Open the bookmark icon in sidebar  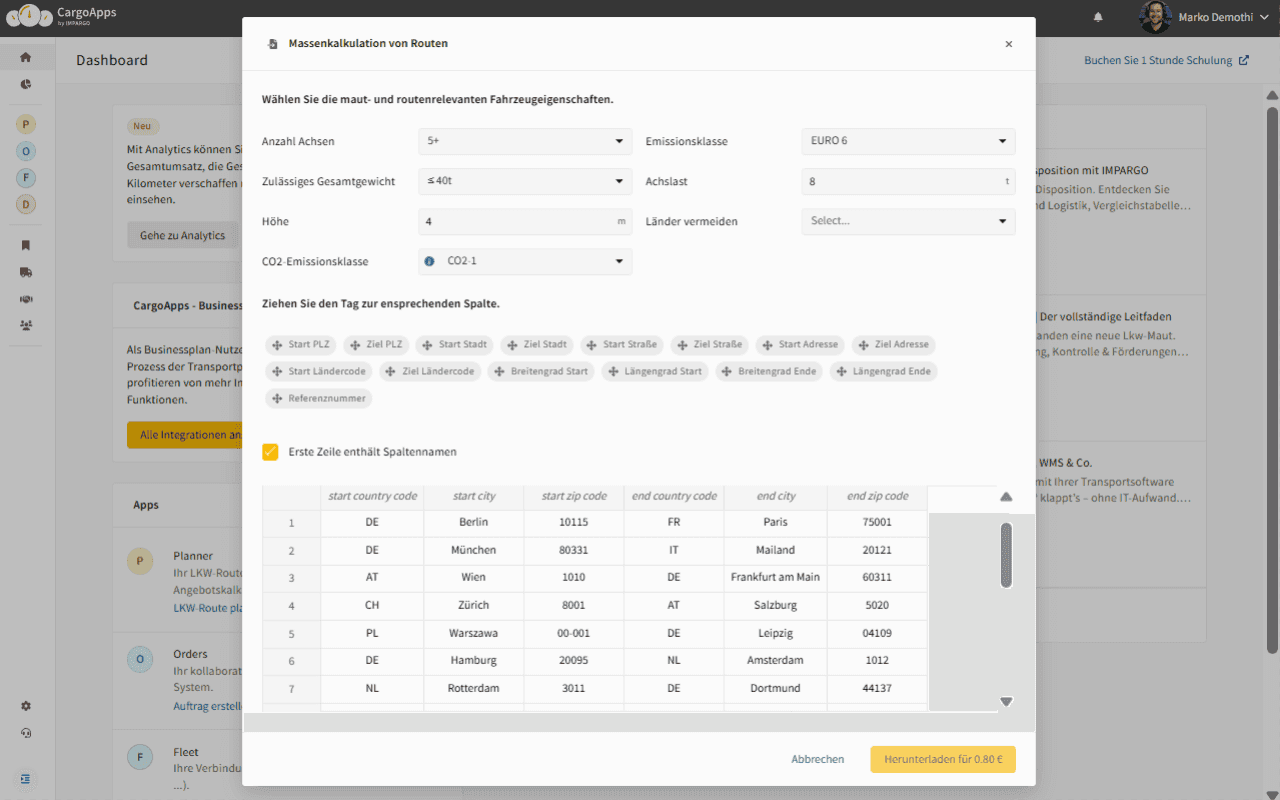(26, 245)
